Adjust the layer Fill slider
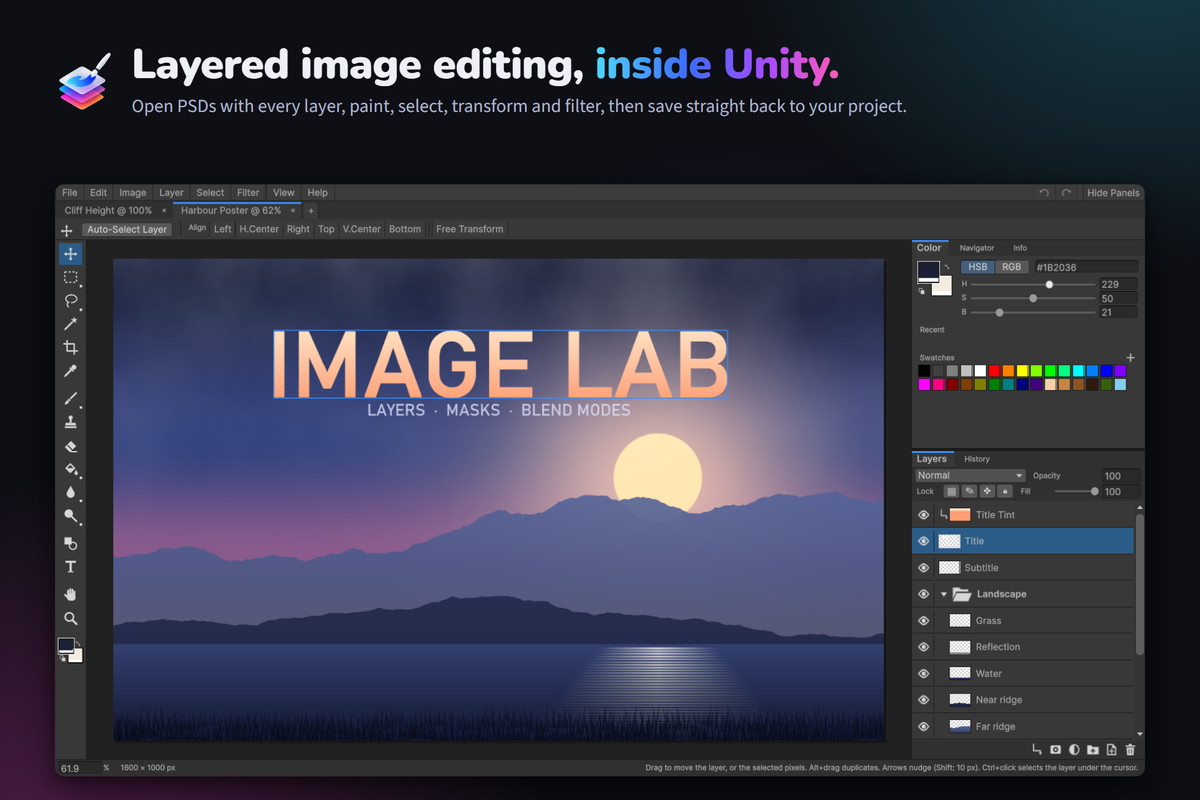This screenshot has width=1200, height=800. click(x=1076, y=491)
